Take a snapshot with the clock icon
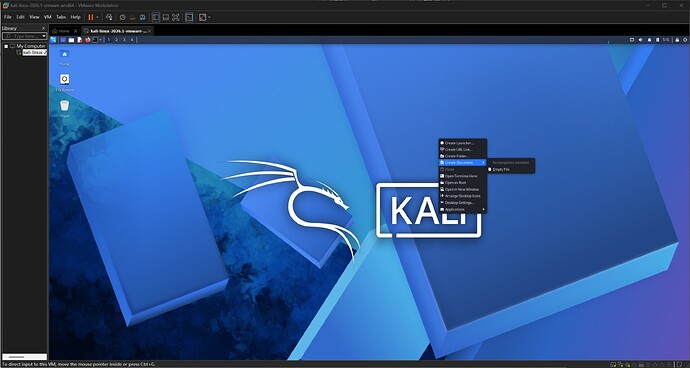 (123, 17)
